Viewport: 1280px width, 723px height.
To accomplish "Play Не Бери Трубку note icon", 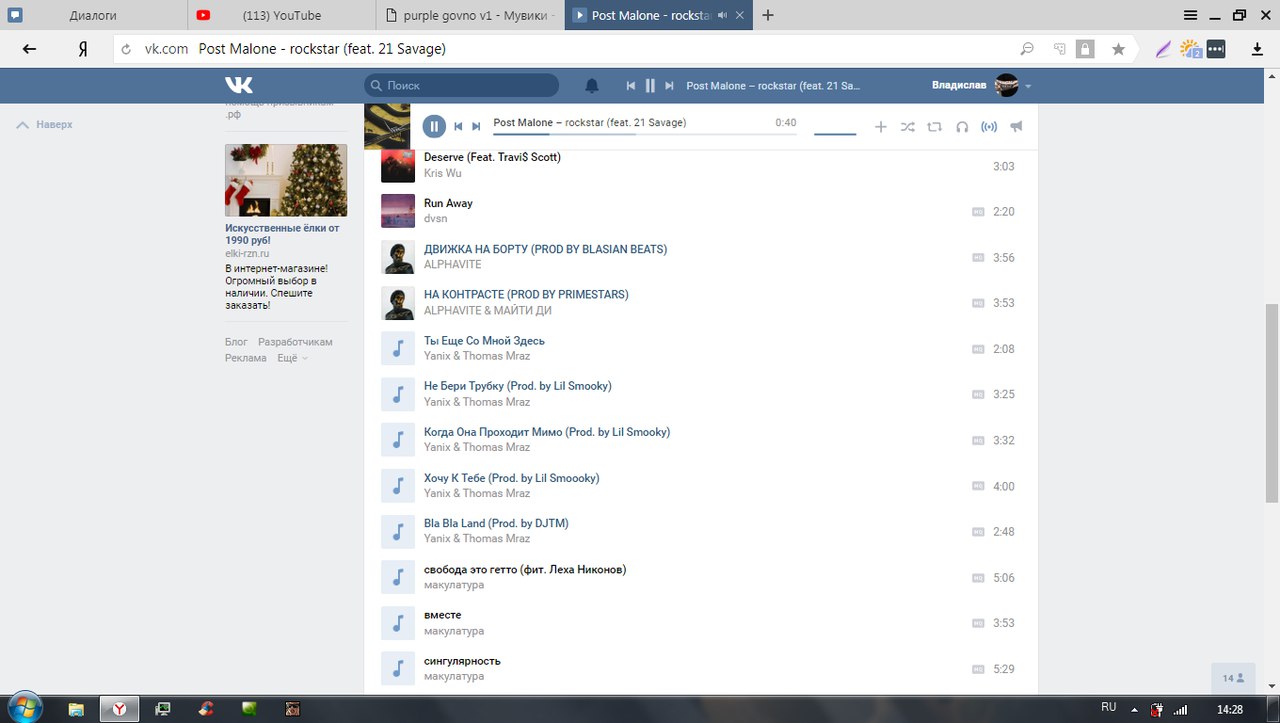I will [x=398, y=394].
